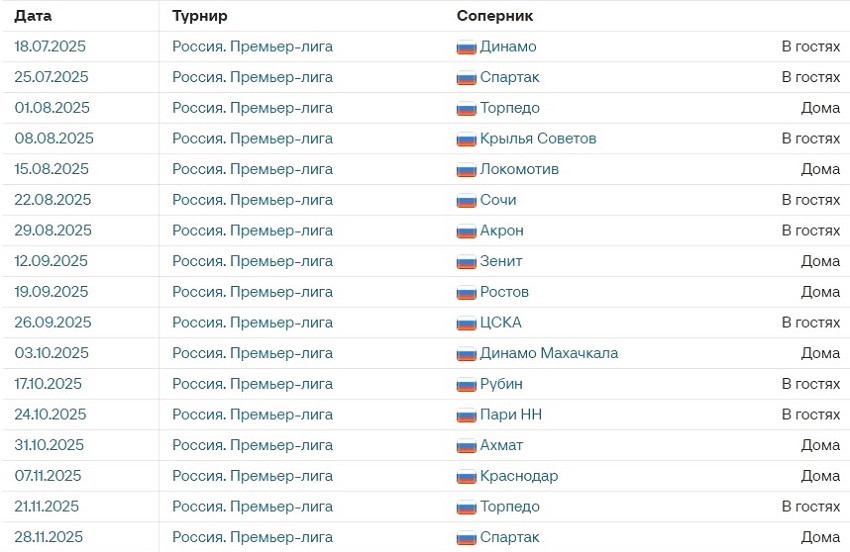Click the flag icon next to Краснодар

pos(466,477)
